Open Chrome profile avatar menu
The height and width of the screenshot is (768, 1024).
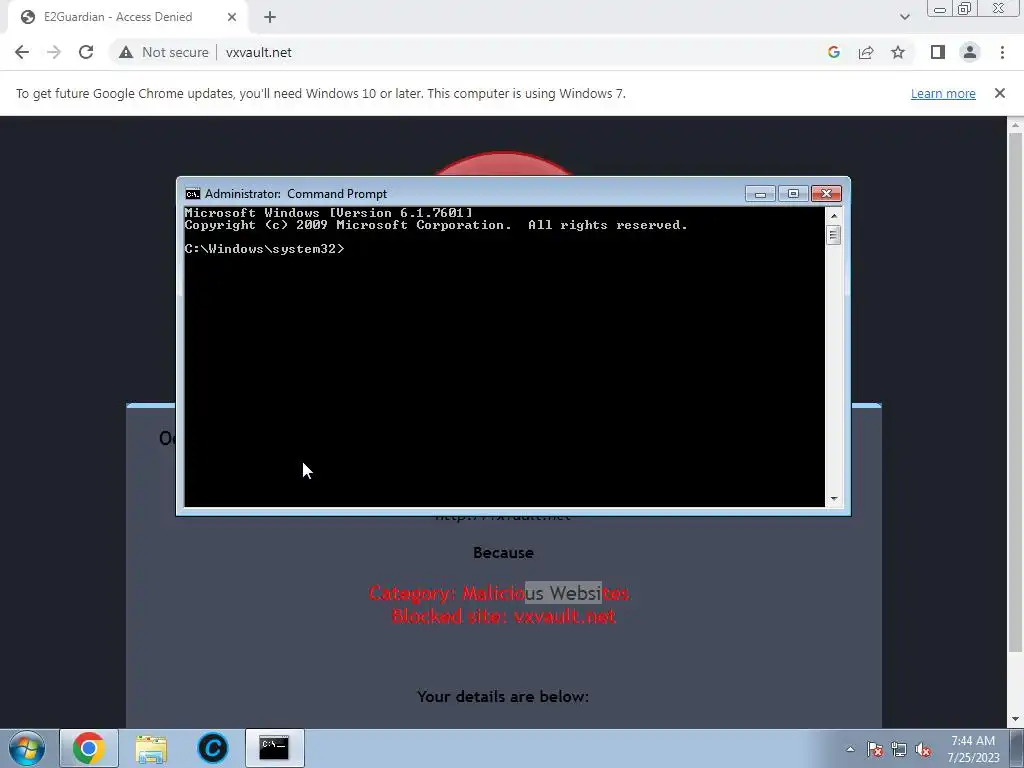point(970,52)
